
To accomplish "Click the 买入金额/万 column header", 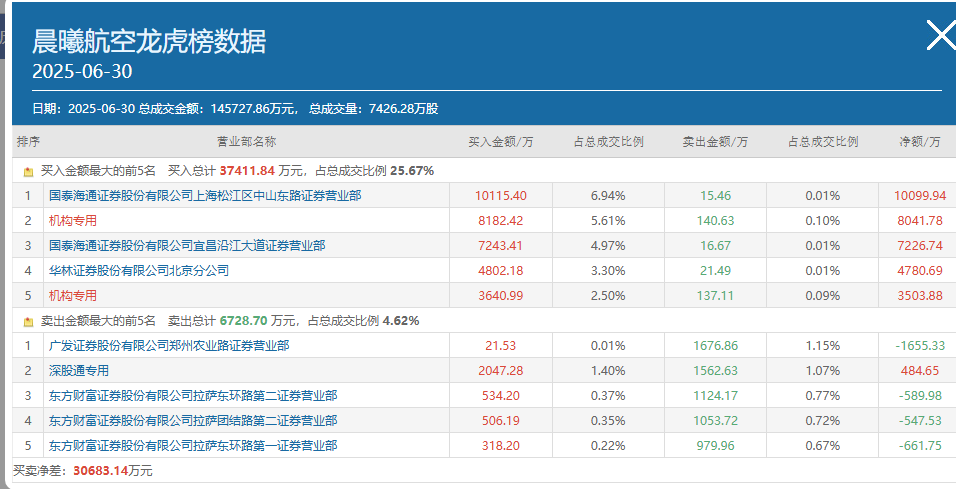I will pyautogui.click(x=501, y=142).
